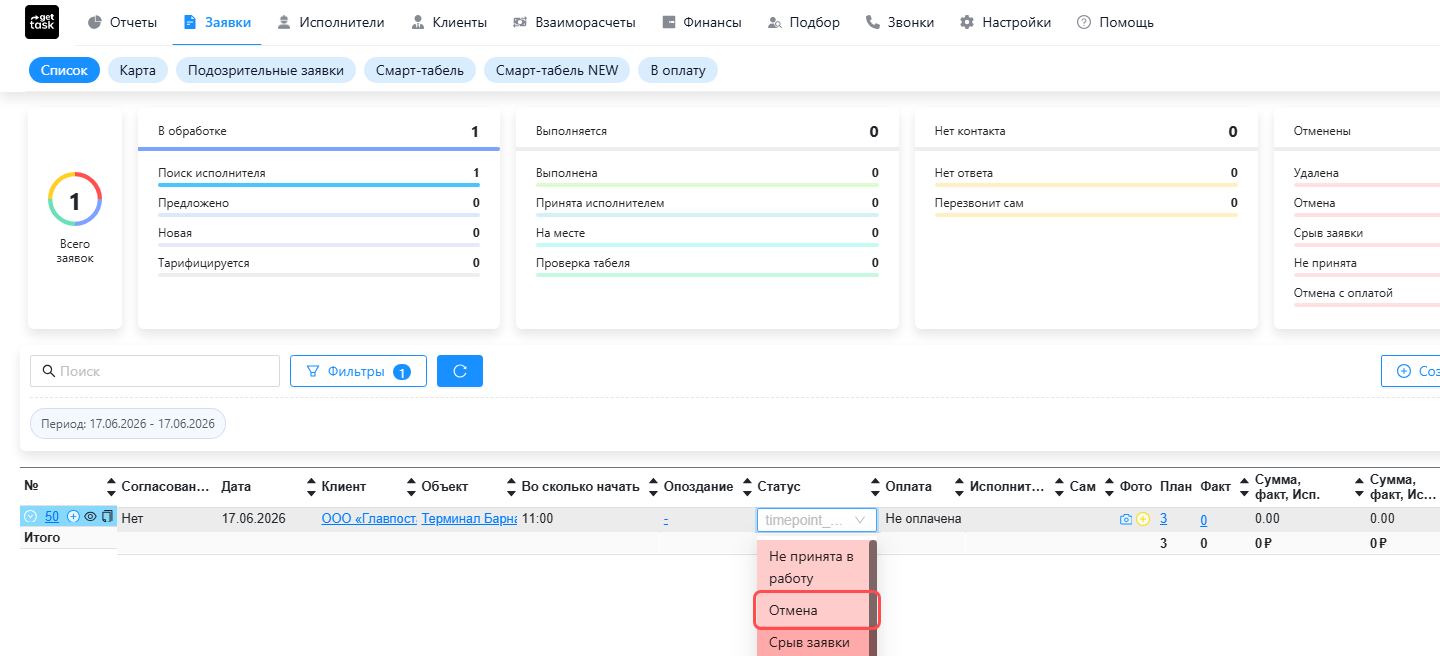The height and width of the screenshot is (656, 1440).
Task: Click the Поиск search input field
Action: [155, 371]
